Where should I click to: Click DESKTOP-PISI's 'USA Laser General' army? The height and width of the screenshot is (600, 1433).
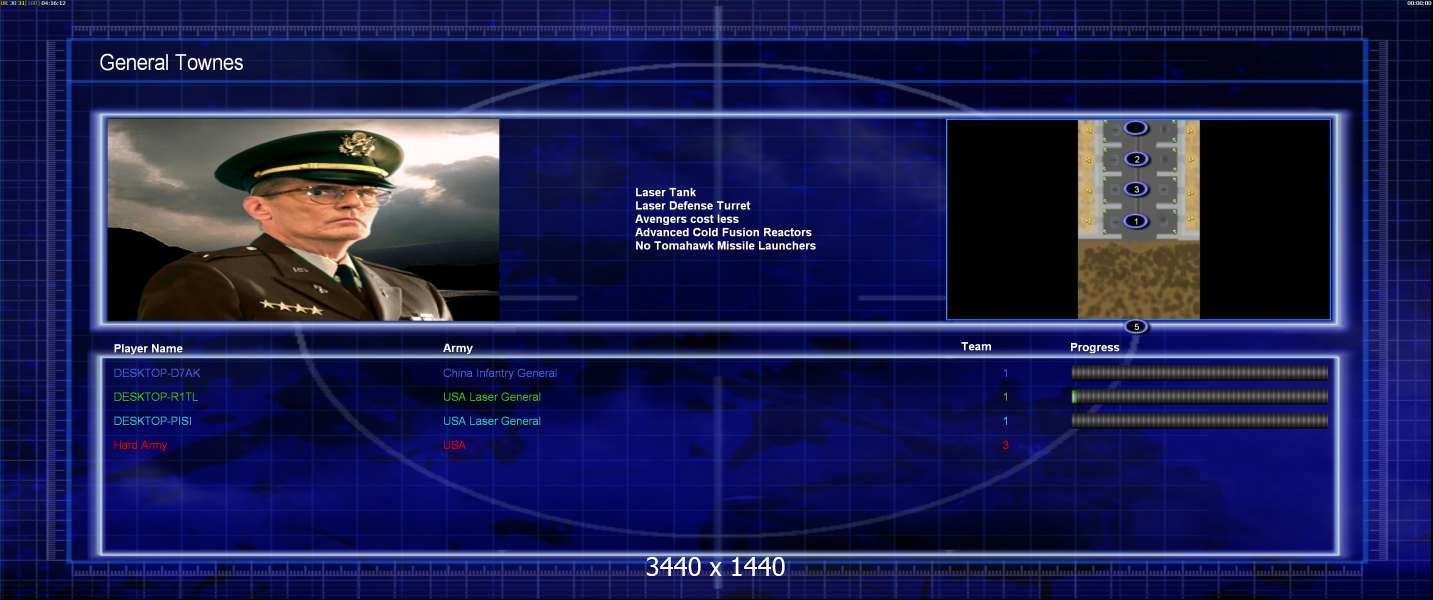pos(492,421)
